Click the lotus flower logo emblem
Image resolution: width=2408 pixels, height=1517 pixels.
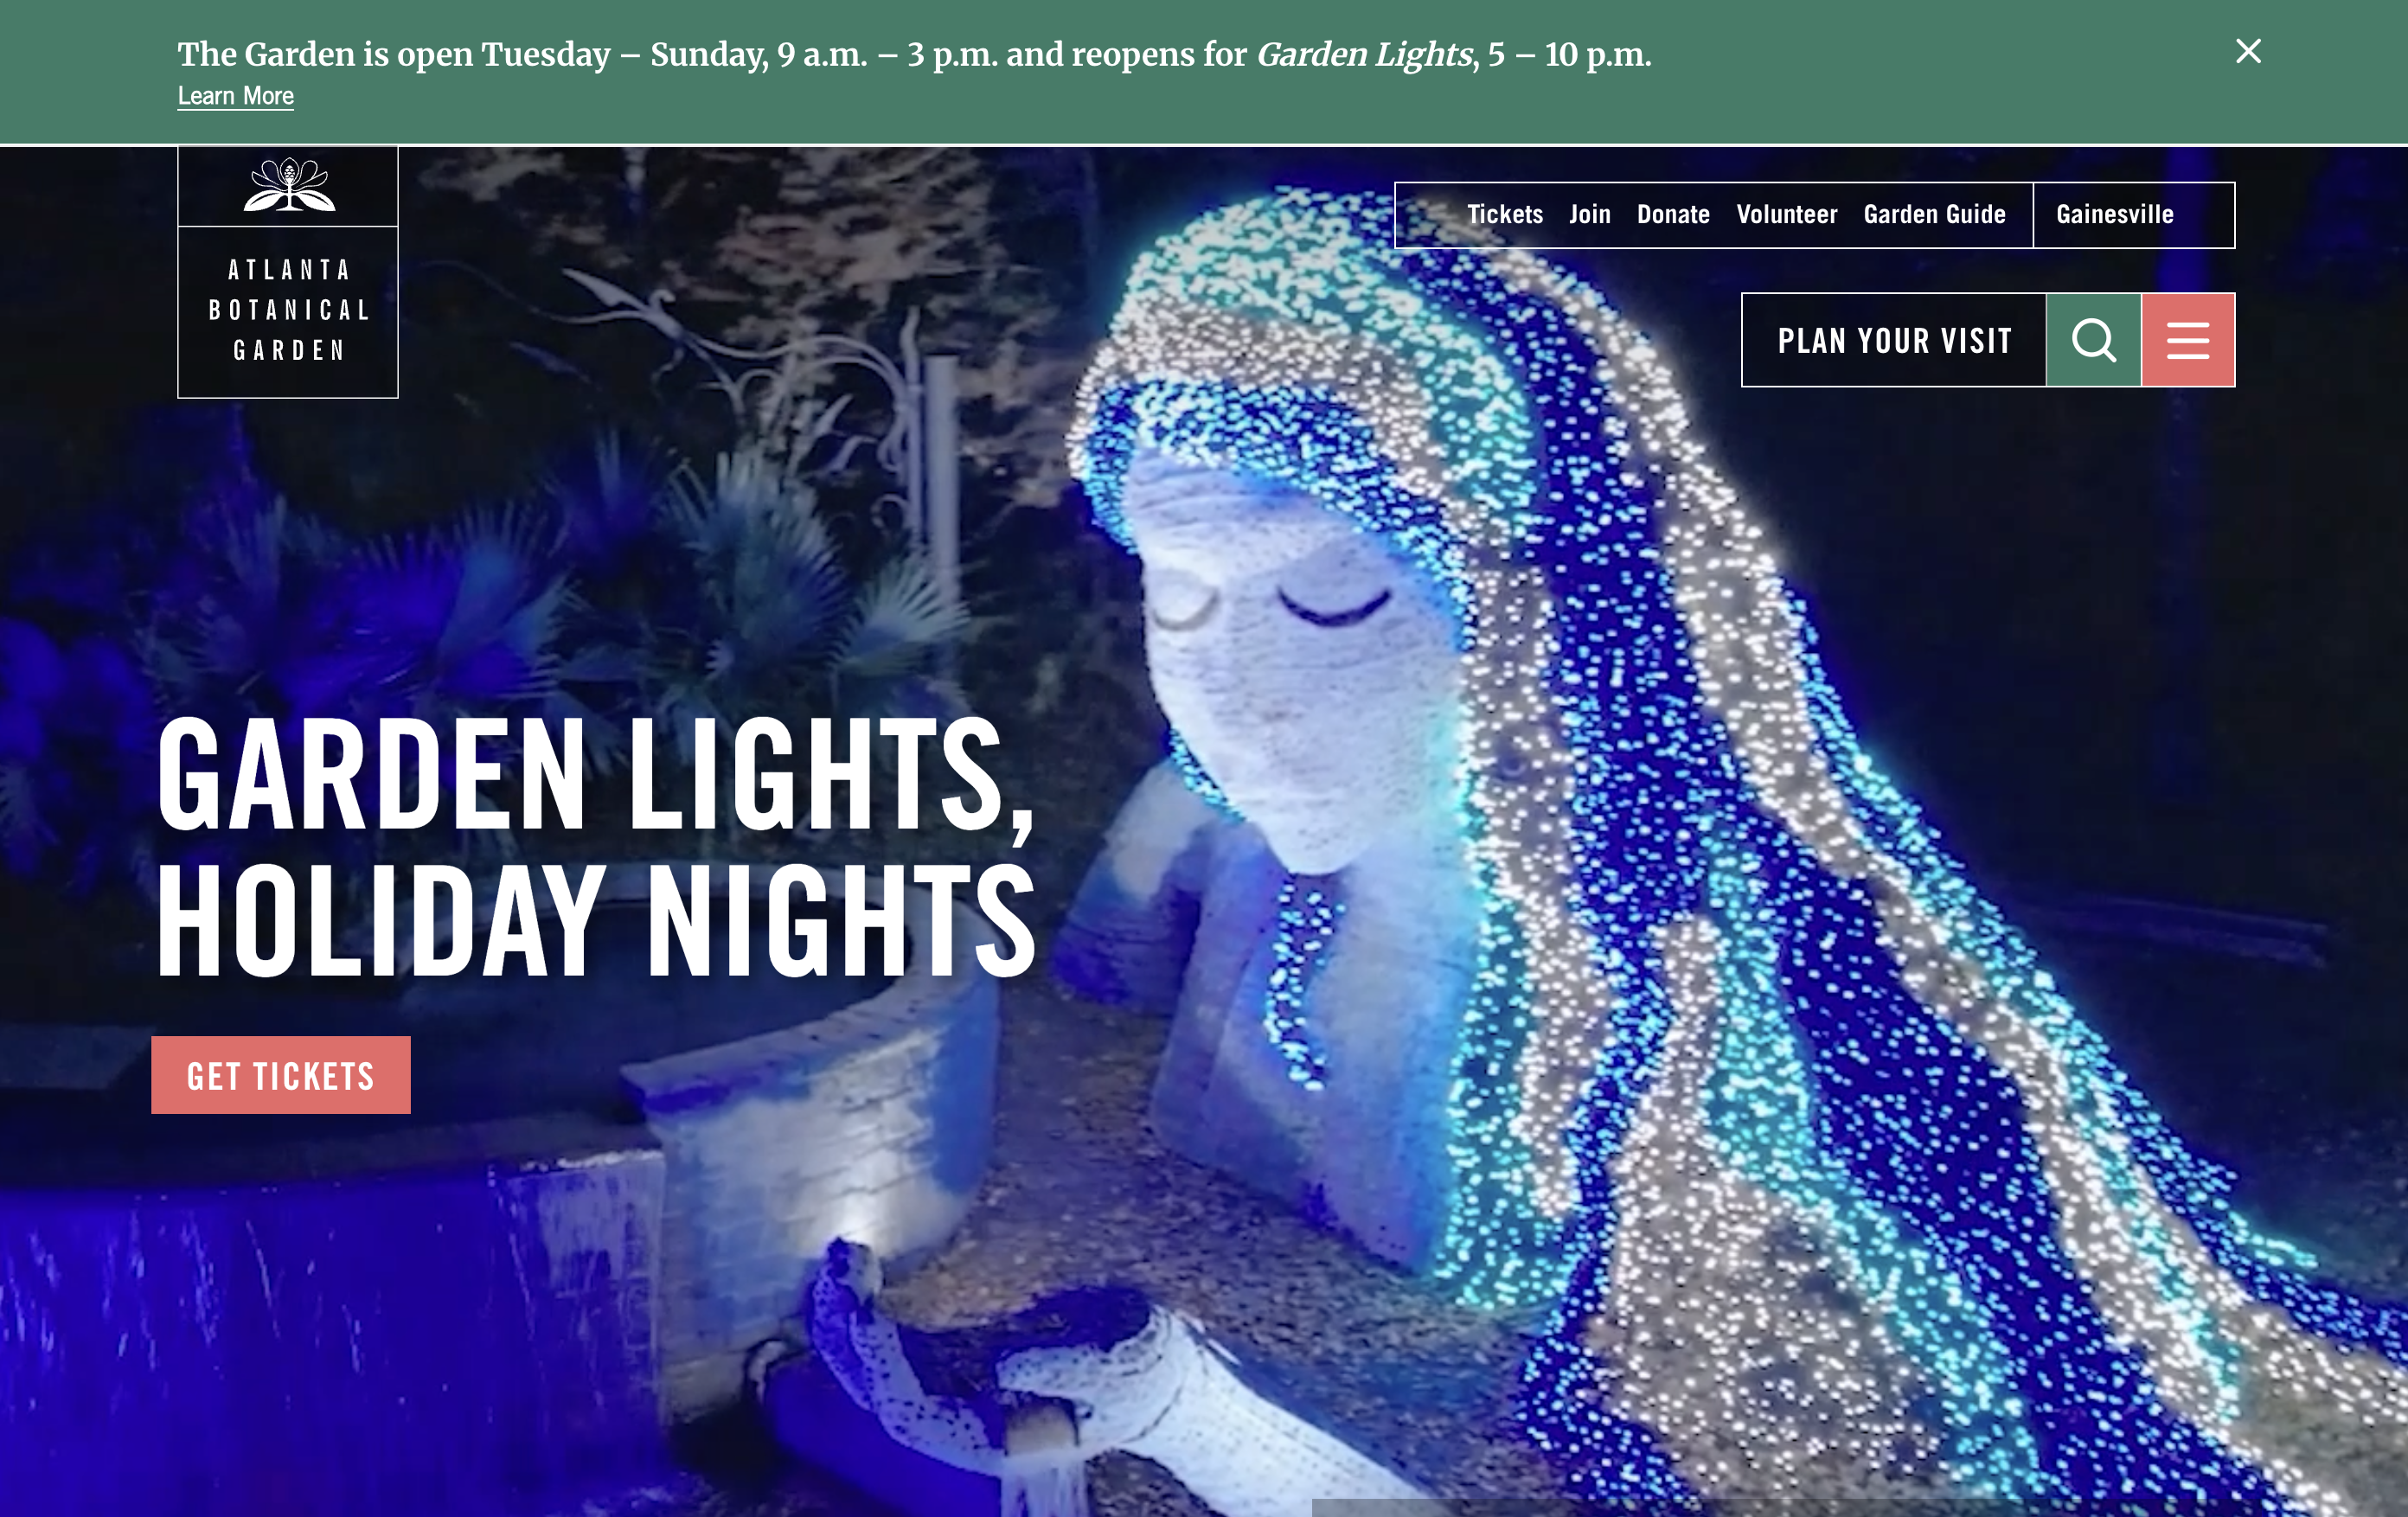click(289, 186)
